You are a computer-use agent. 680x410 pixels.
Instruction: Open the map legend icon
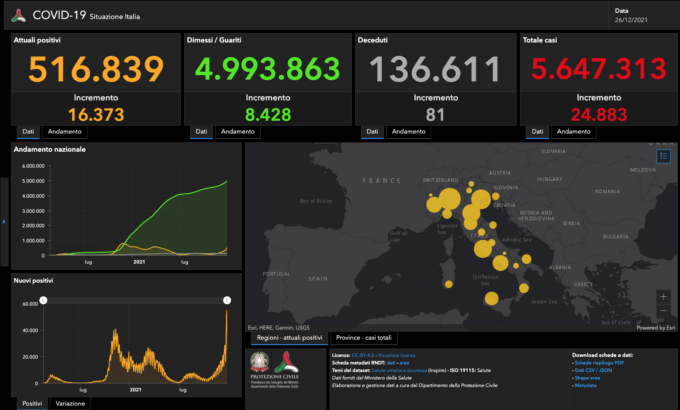[663, 156]
